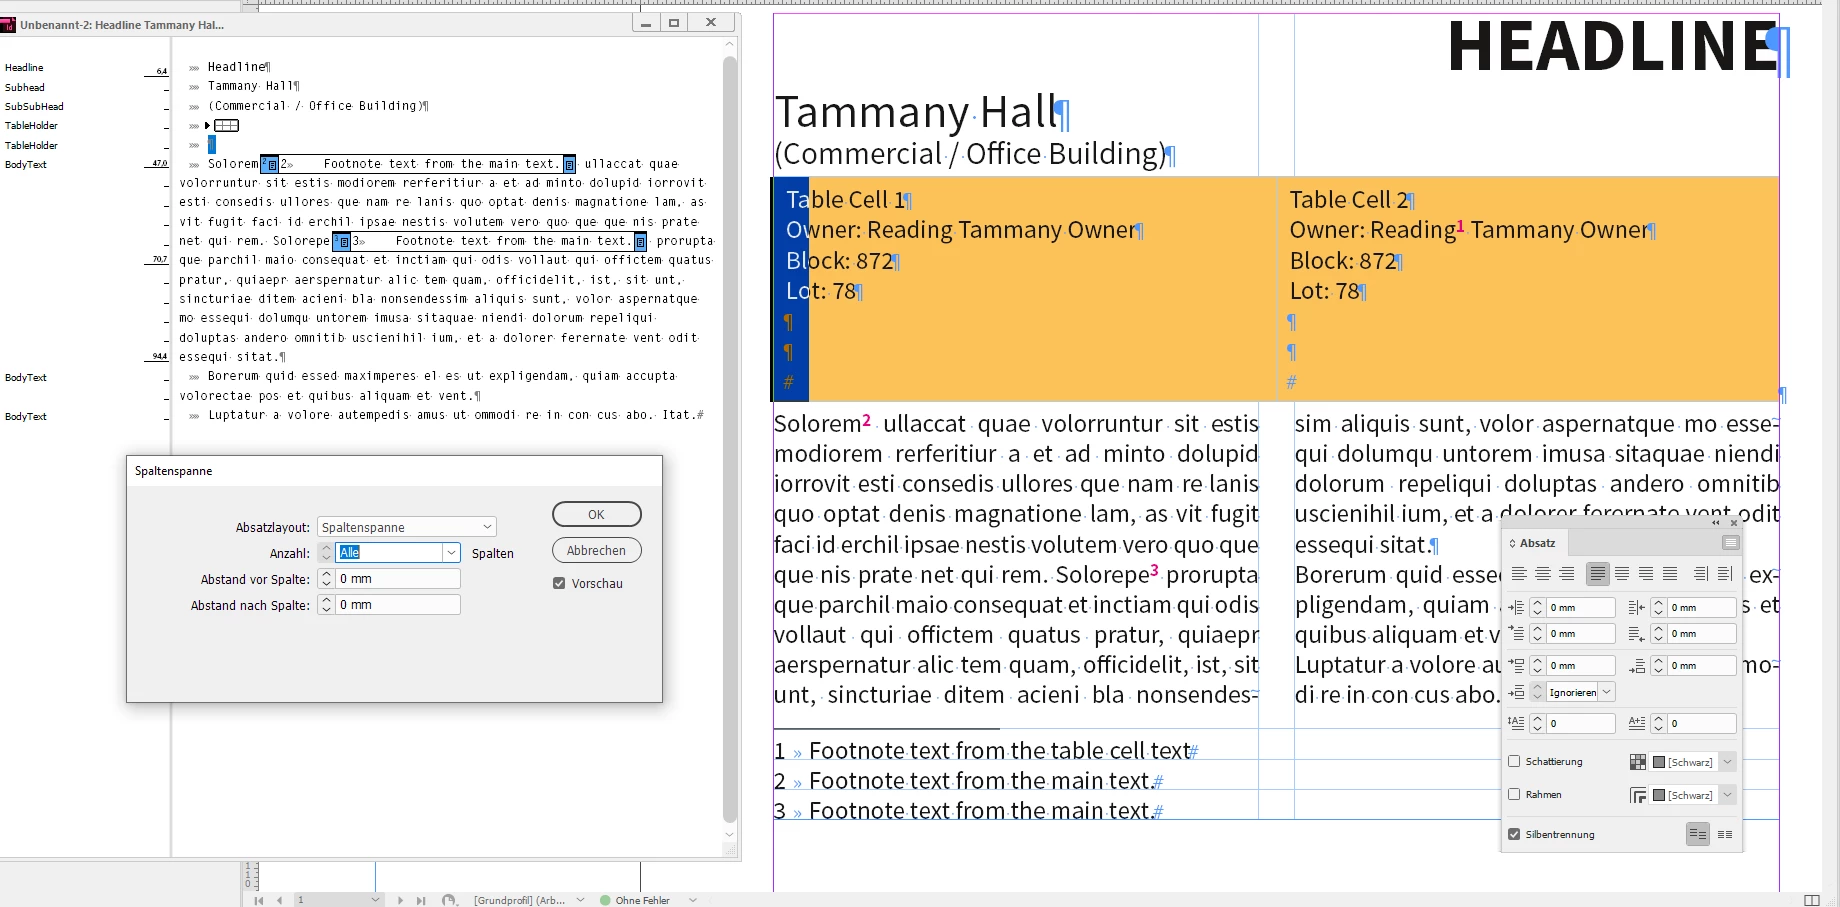Click the Abstand vor Spalte stepper
Image resolution: width=1840 pixels, height=907 pixels.
(326, 579)
